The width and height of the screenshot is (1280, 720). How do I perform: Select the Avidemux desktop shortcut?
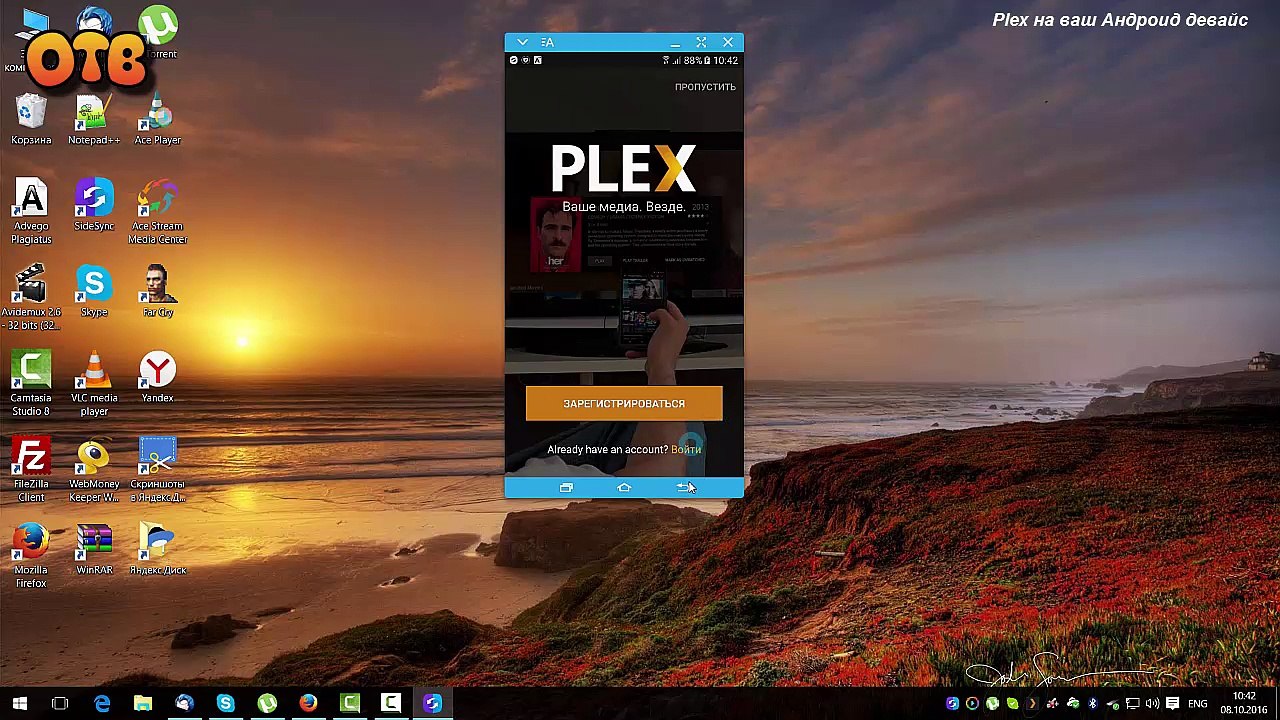[x=31, y=298]
